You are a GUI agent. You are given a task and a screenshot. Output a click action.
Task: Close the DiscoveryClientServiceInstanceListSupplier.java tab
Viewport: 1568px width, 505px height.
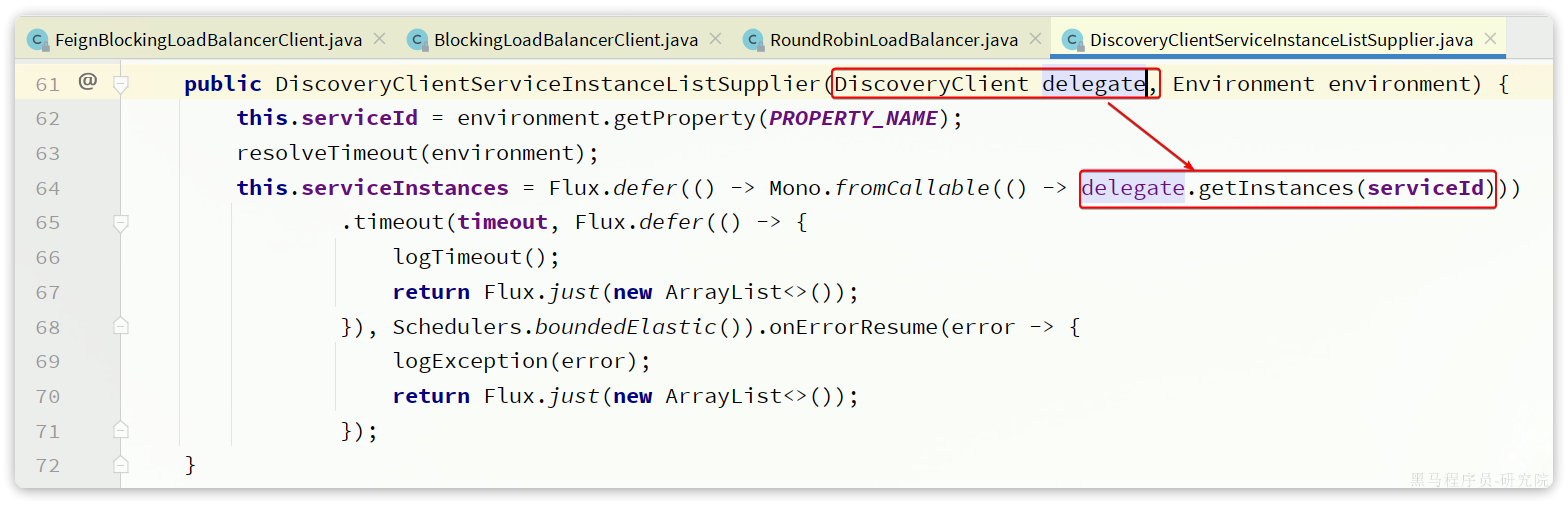[x=1490, y=39]
